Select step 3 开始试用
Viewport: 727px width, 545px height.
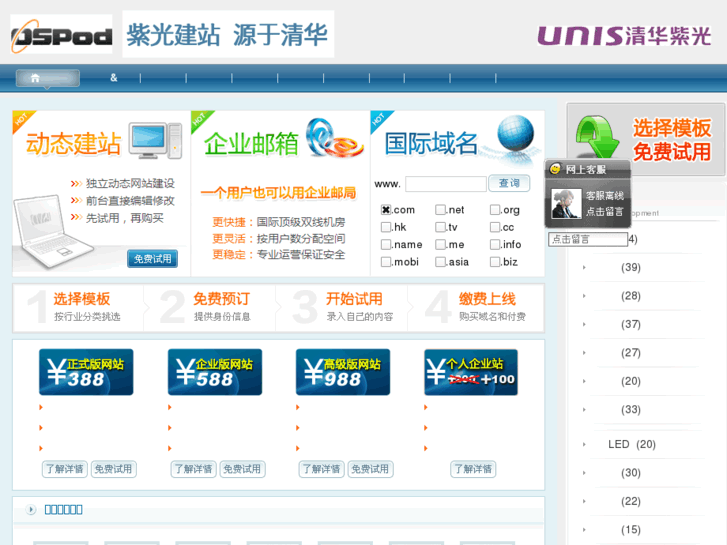click(x=342, y=308)
